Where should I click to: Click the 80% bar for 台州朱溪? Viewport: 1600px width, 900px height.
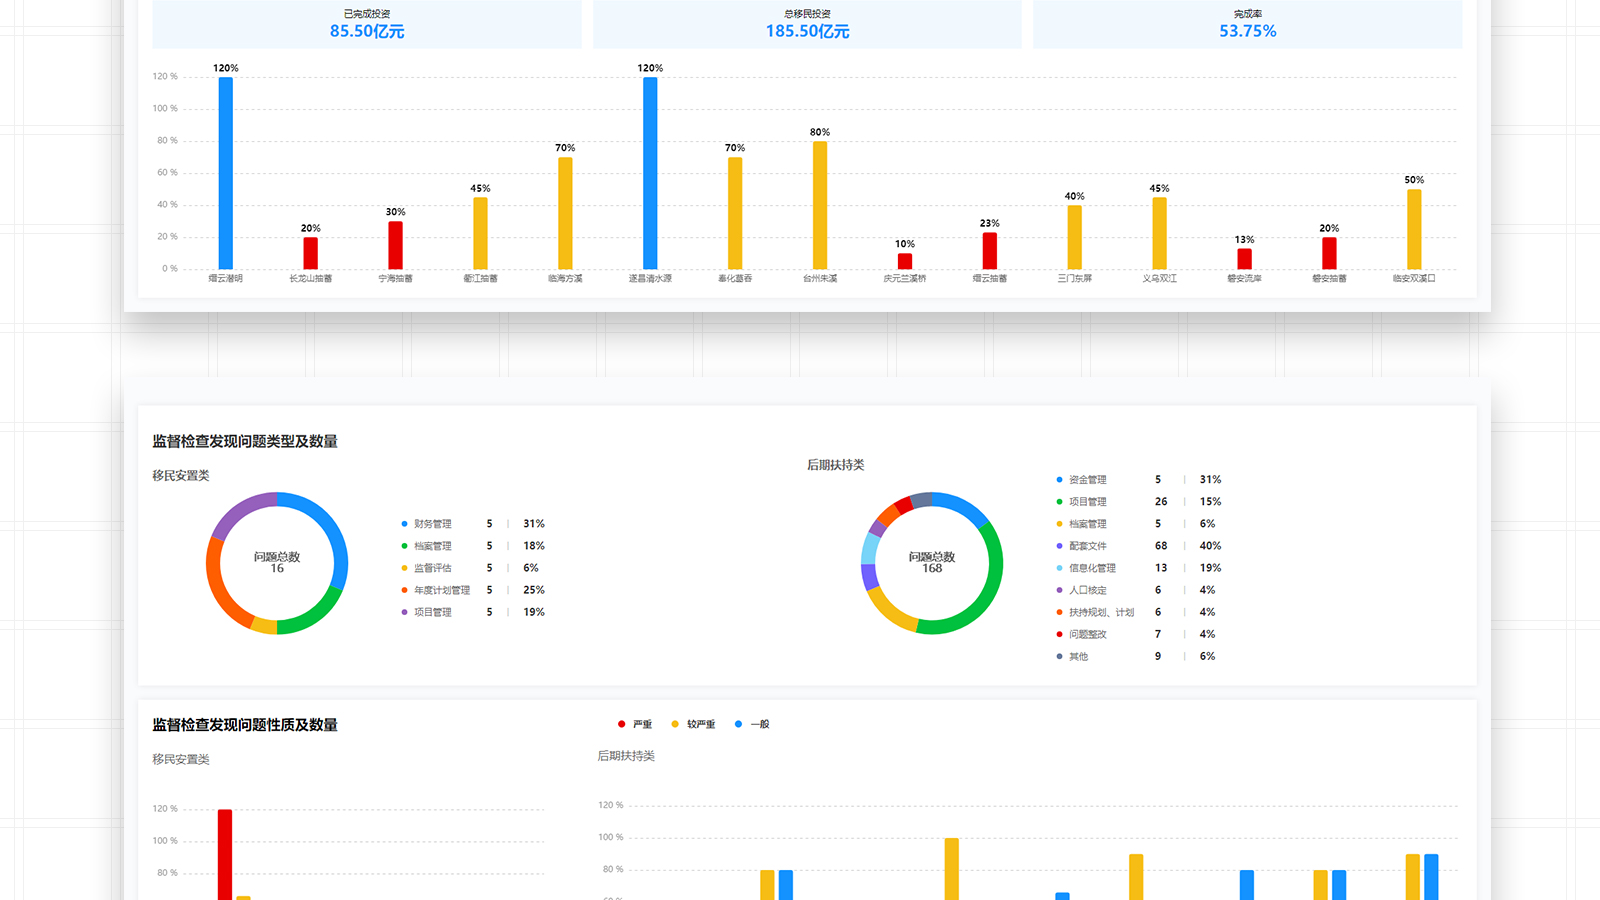pos(820,205)
